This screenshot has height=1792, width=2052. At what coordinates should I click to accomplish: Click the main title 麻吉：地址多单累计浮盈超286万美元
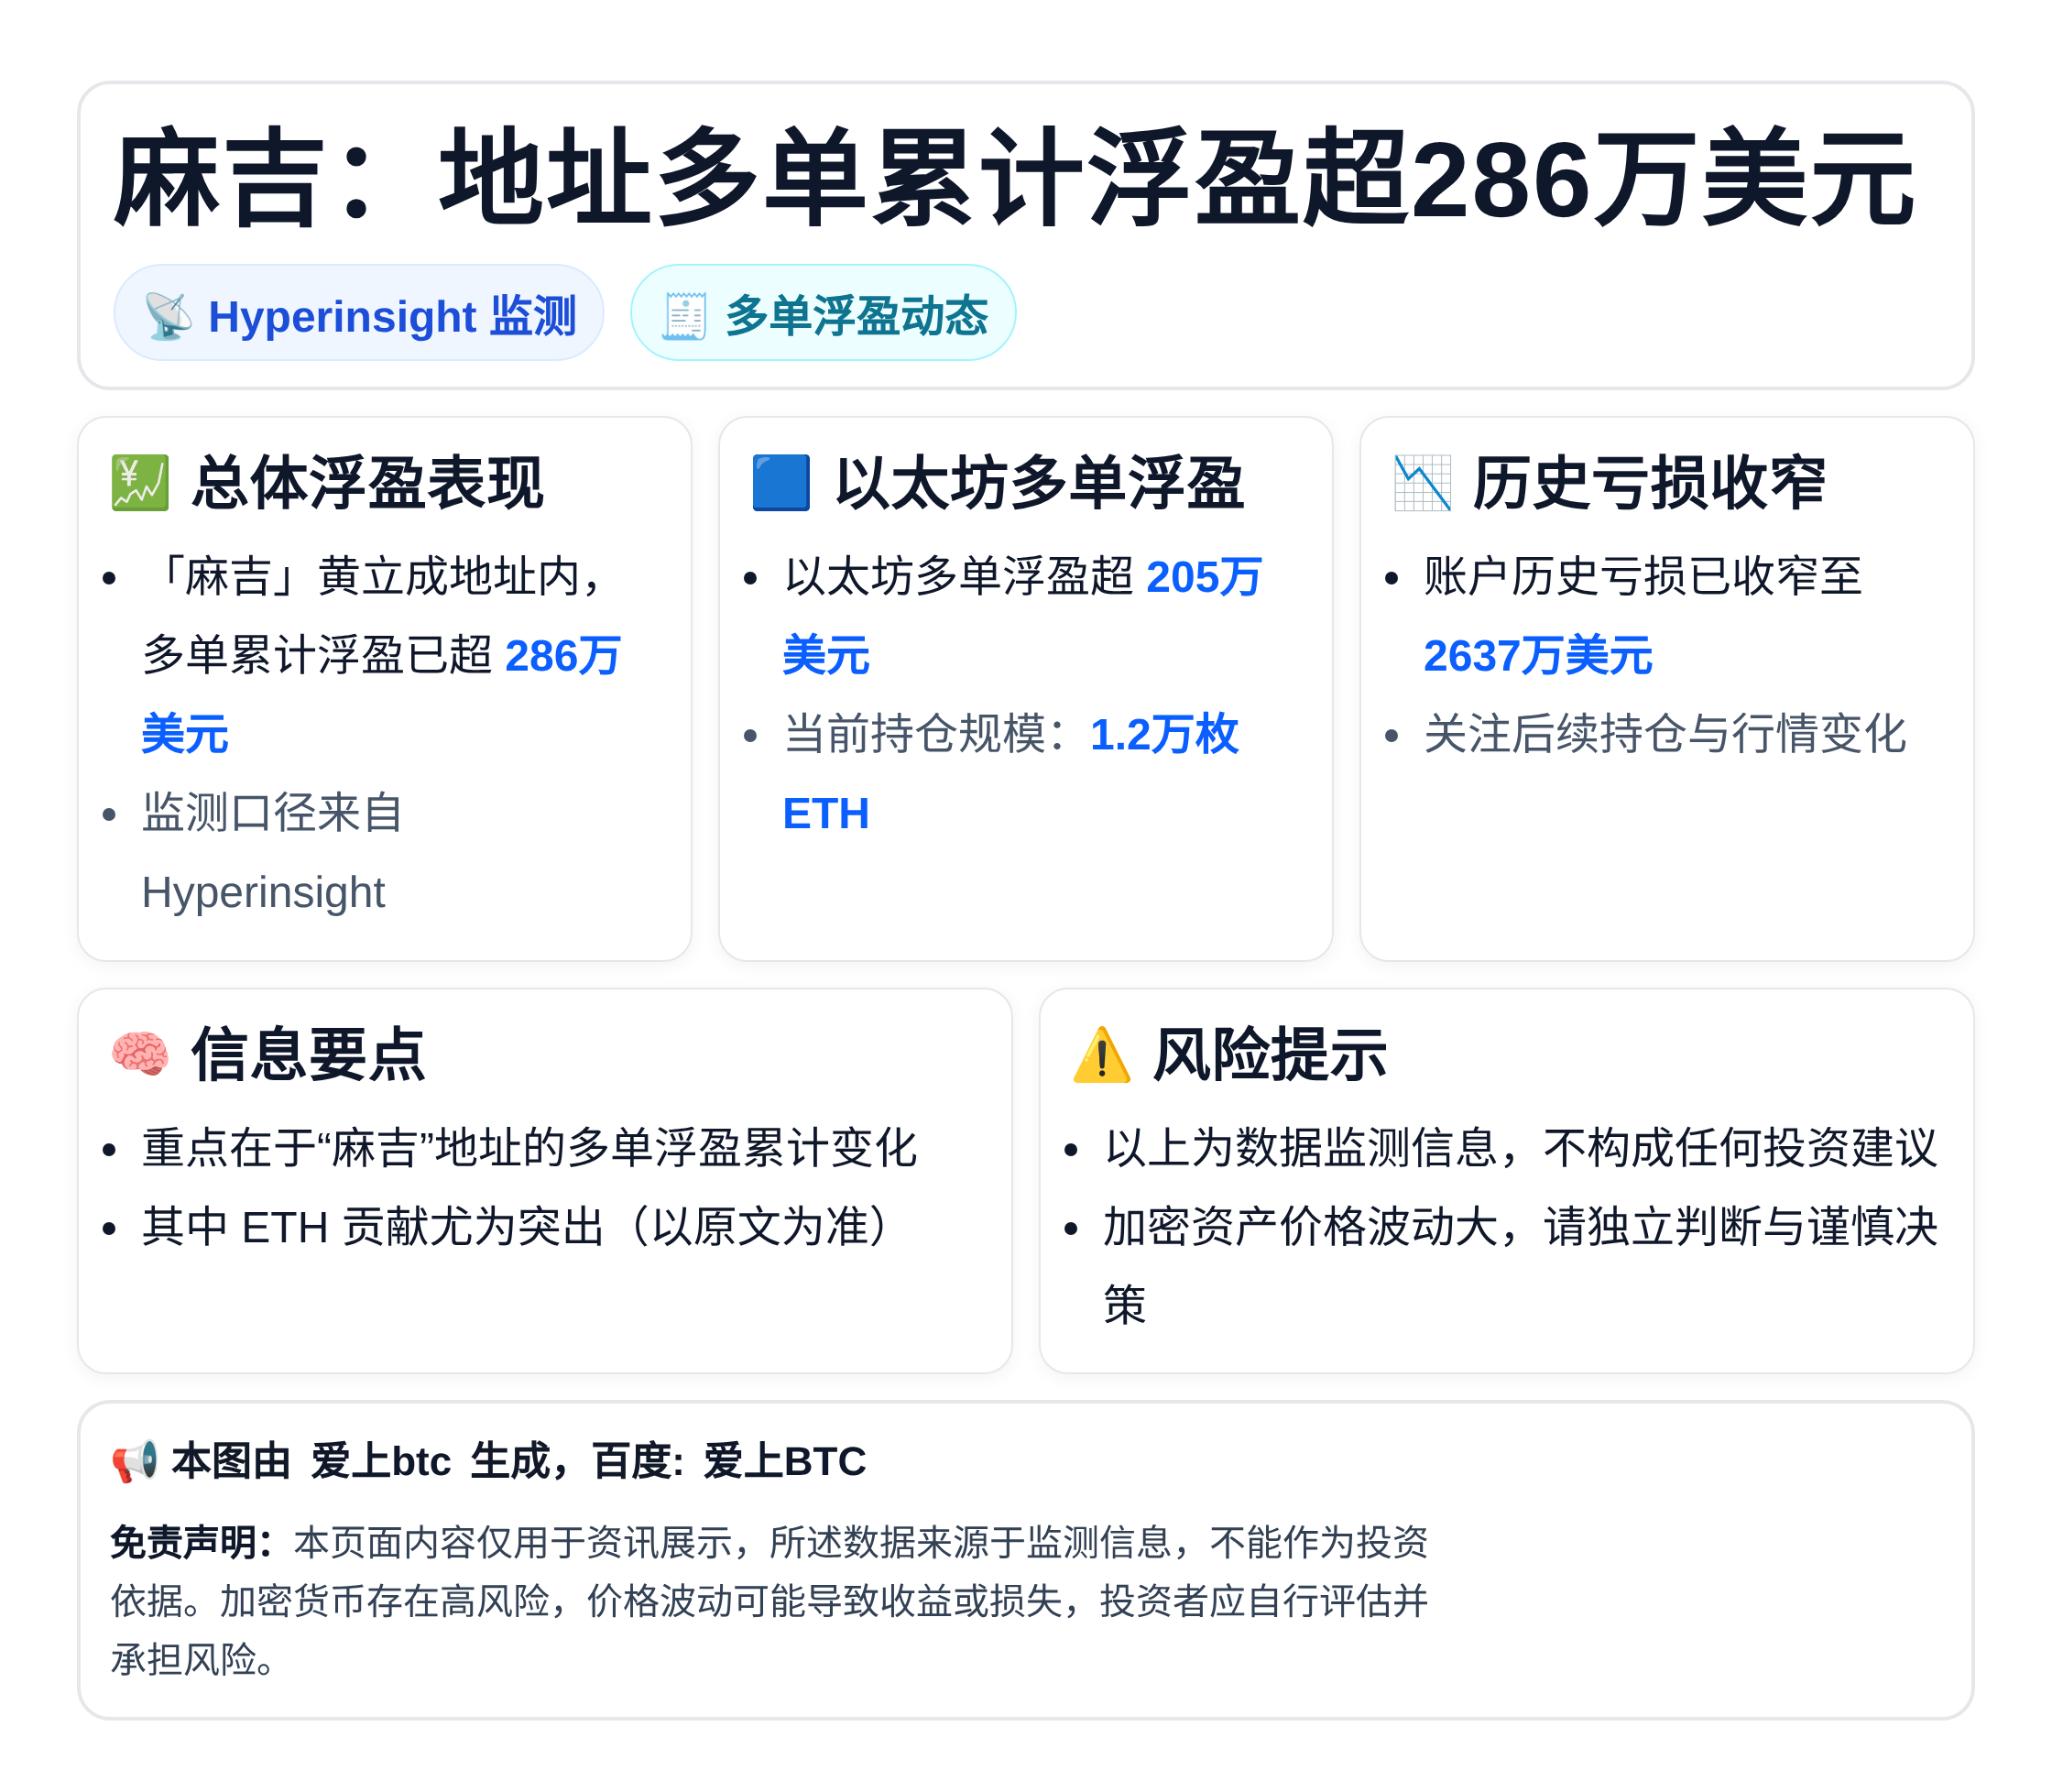1013,179
